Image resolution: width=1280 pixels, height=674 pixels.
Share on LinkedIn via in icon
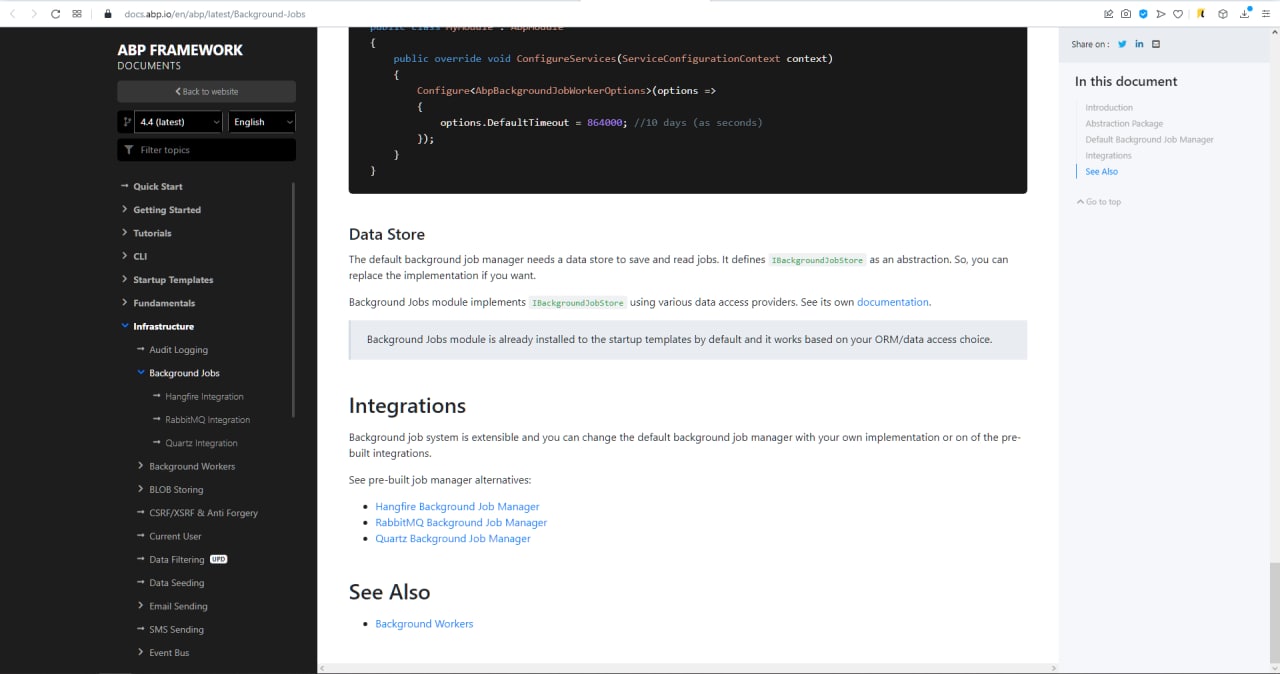click(1139, 44)
